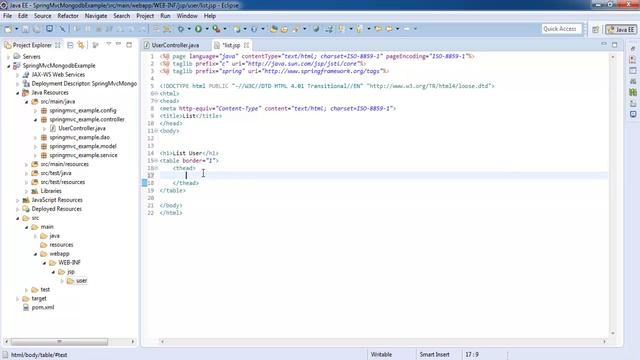
Task: Click the editor vertical scrollbar down arrow
Action: point(613,333)
